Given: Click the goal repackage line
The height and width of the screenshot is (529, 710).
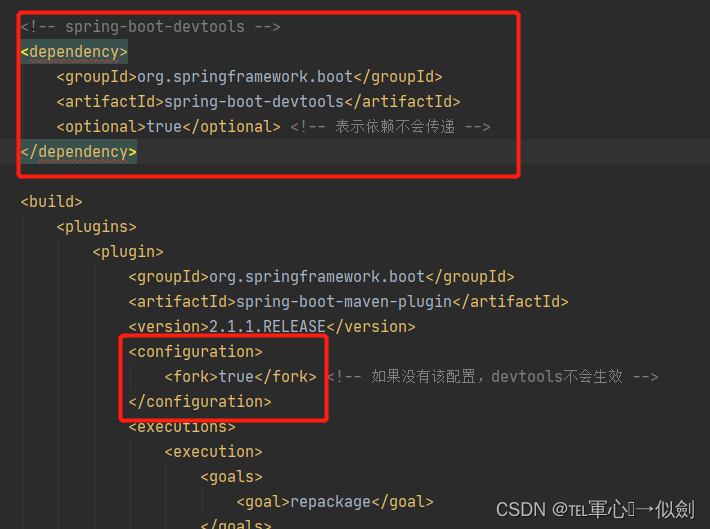Looking at the screenshot, I should pos(335,502).
